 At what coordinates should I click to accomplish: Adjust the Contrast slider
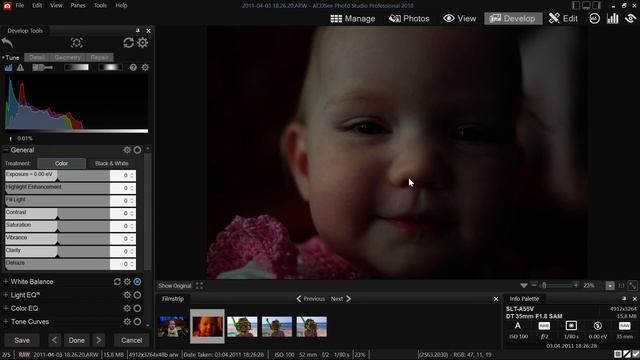(x=57, y=213)
